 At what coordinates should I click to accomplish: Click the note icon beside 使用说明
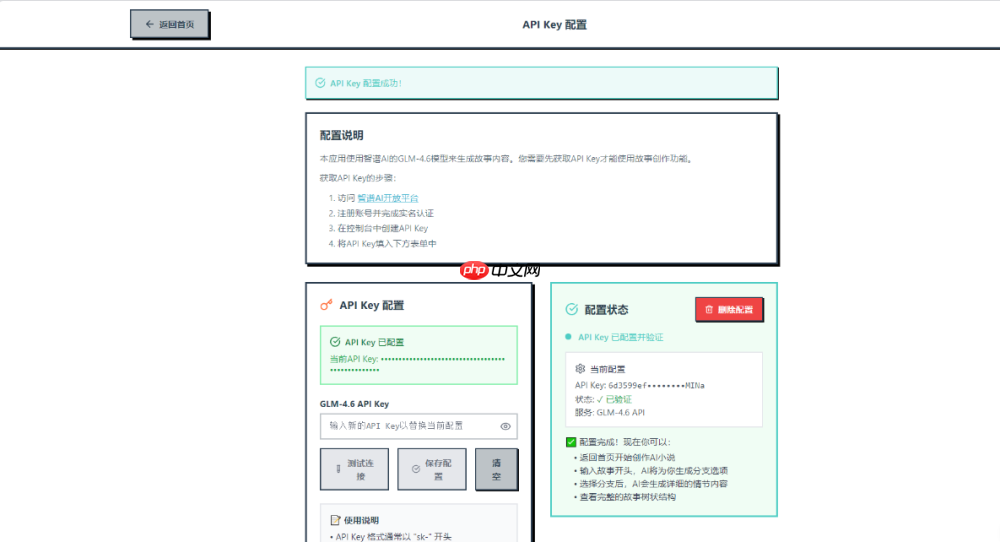click(335, 520)
